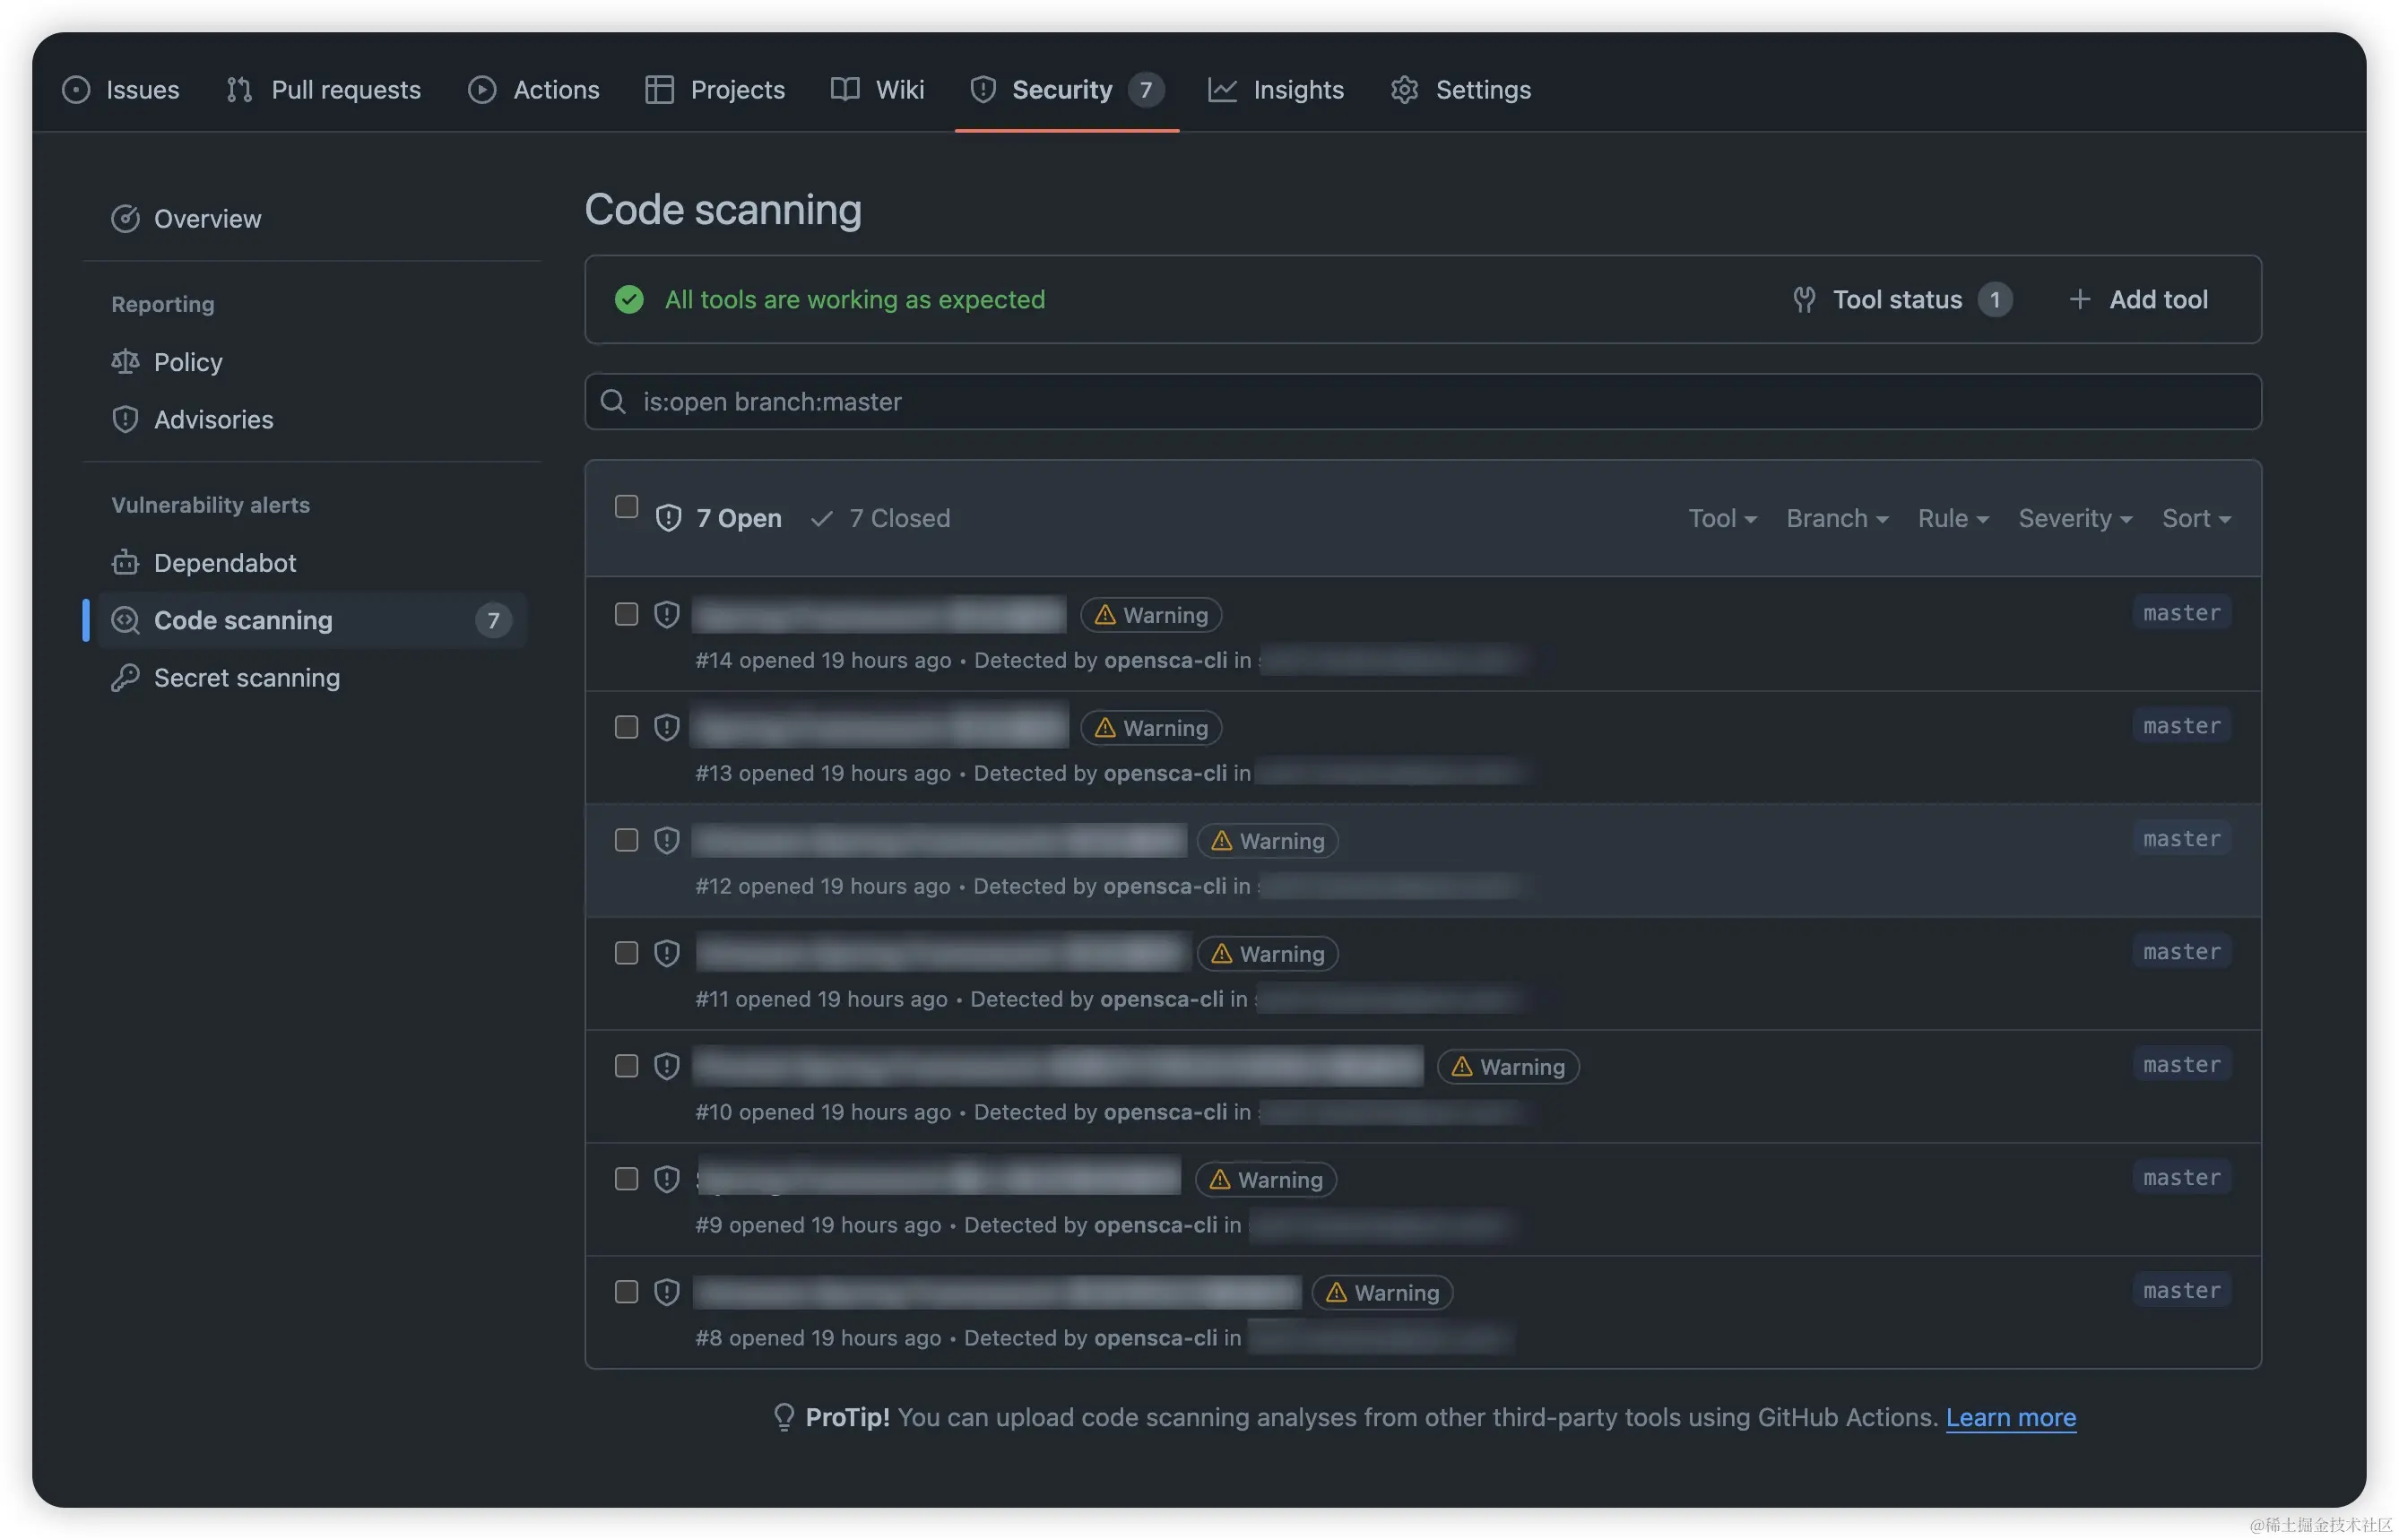Open the Learn more link in ProTip

click(x=2010, y=1418)
